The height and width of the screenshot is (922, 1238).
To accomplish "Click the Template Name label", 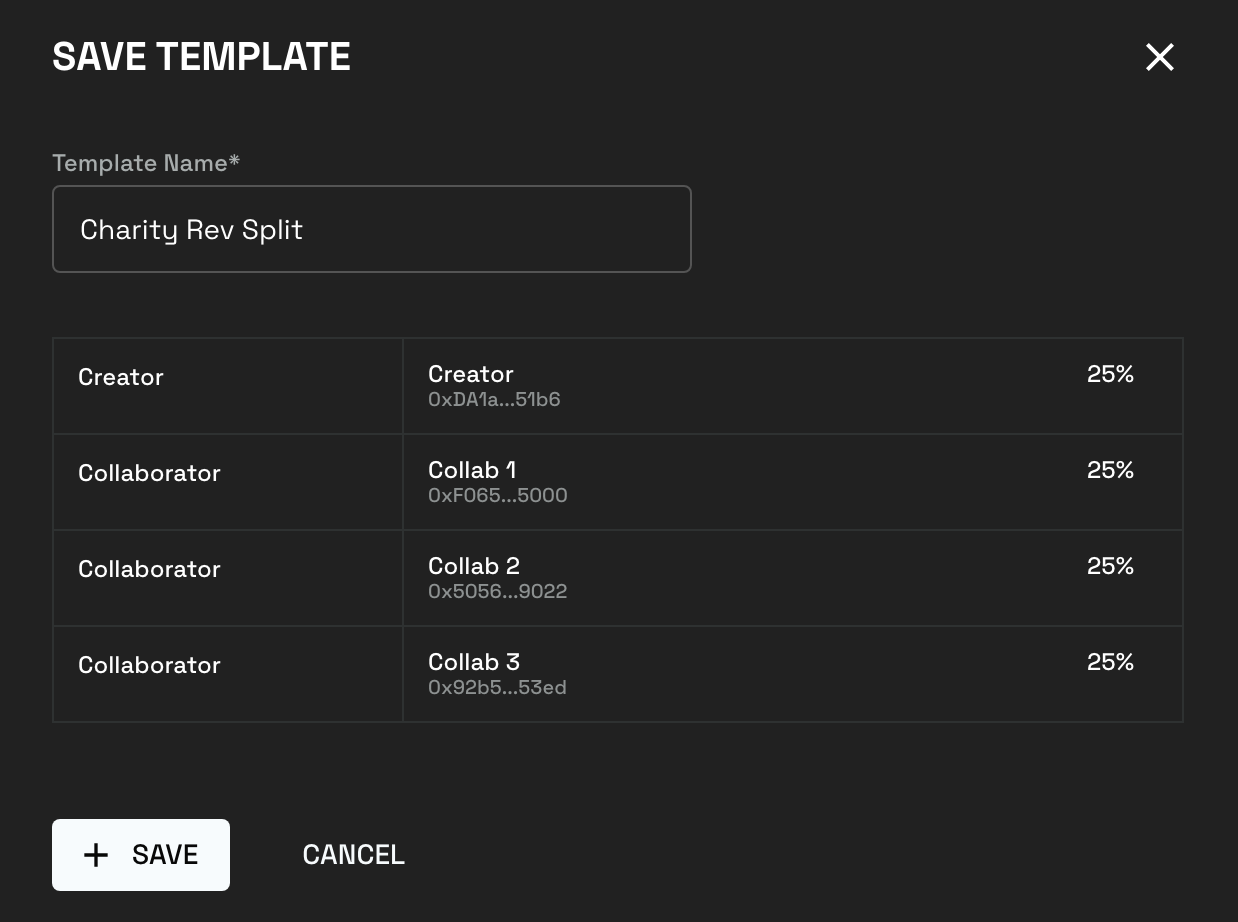I will (145, 163).
